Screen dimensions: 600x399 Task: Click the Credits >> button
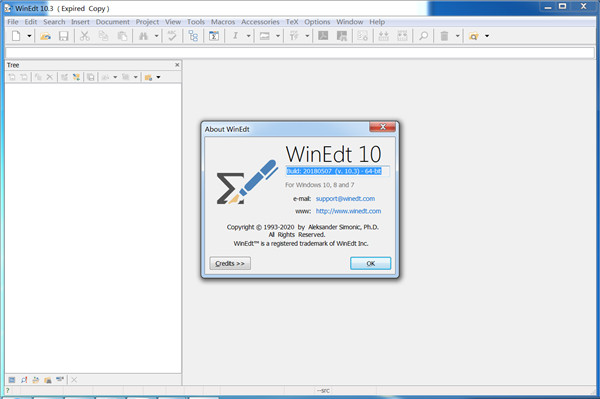[230, 264]
